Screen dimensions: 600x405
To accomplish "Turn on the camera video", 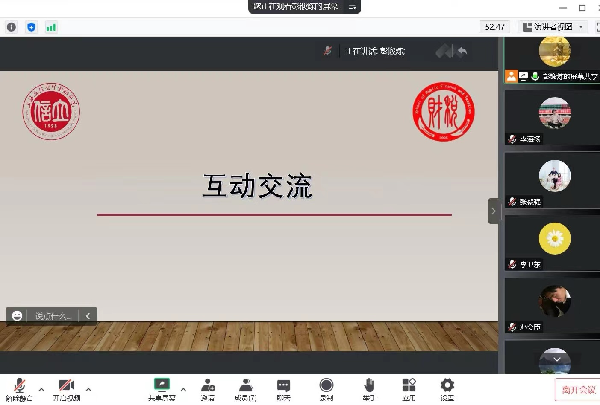I will click(x=66, y=387).
